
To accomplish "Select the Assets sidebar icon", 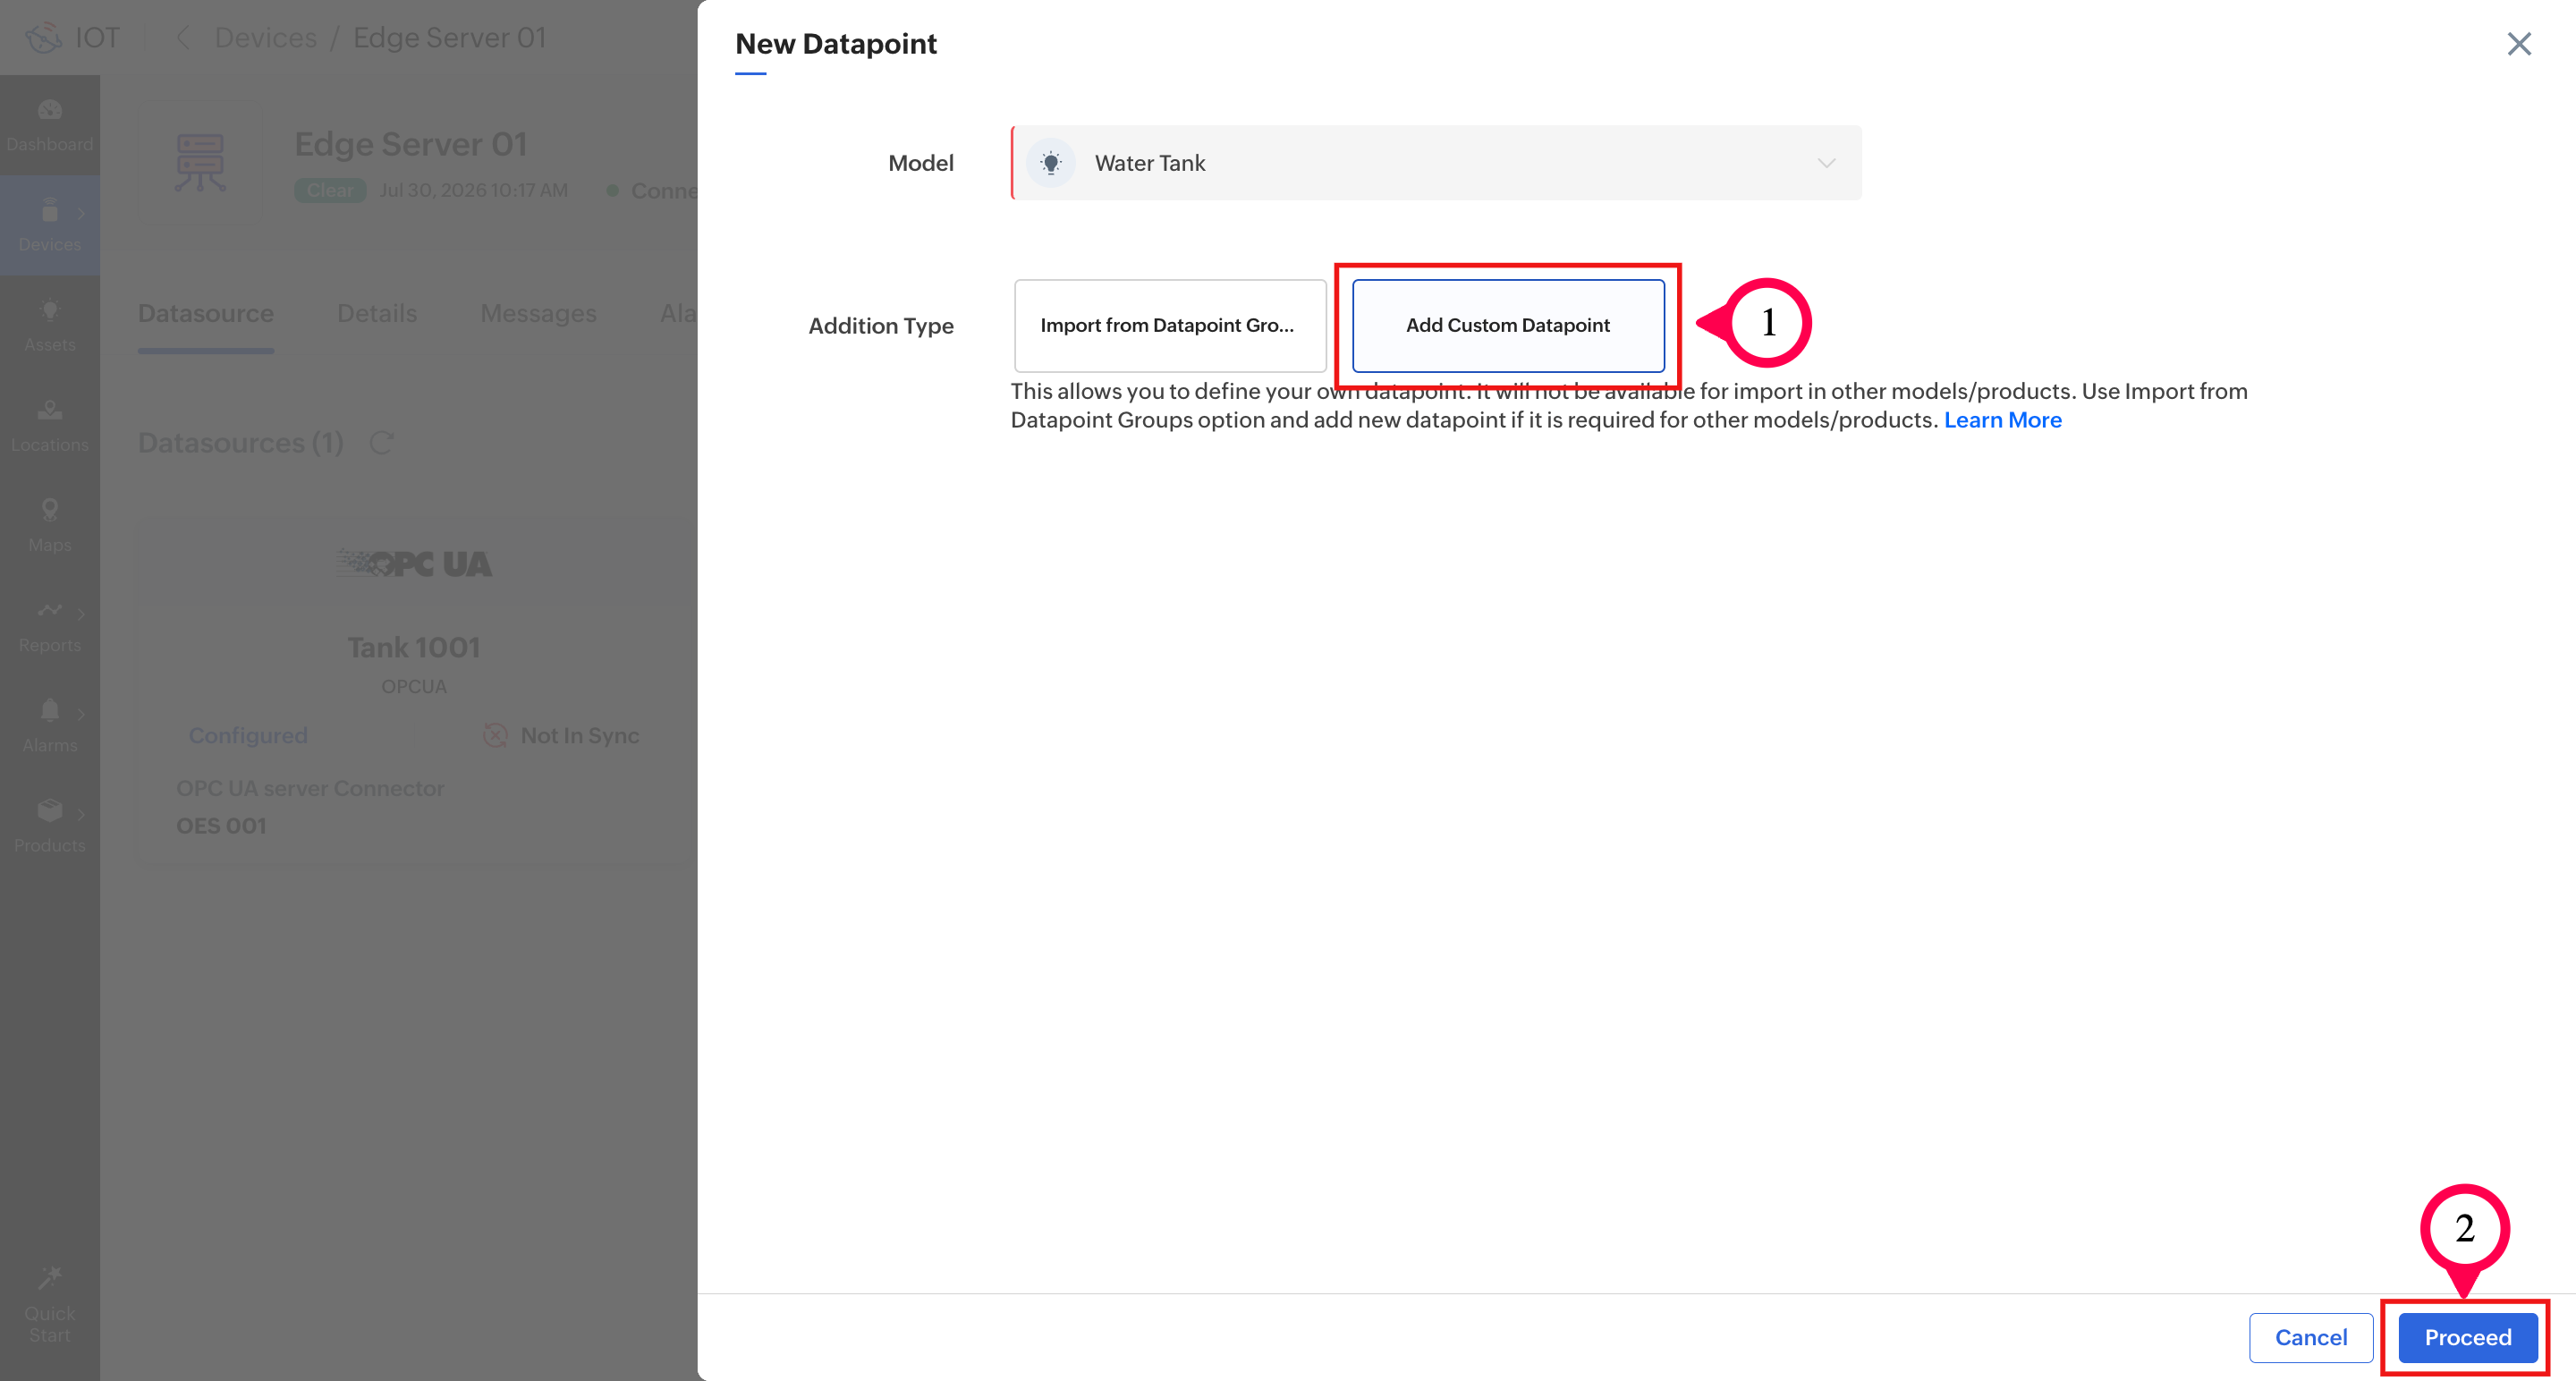I will coord(49,311).
